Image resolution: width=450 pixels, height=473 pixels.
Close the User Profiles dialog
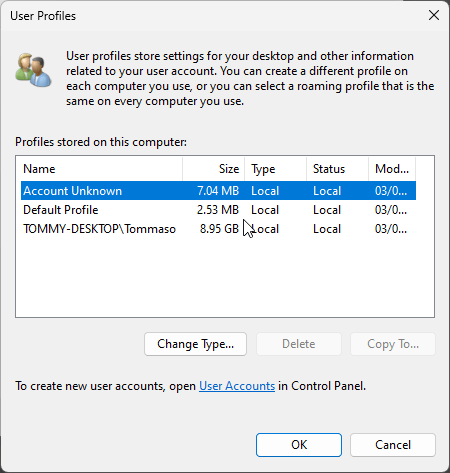[x=434, y=15]
